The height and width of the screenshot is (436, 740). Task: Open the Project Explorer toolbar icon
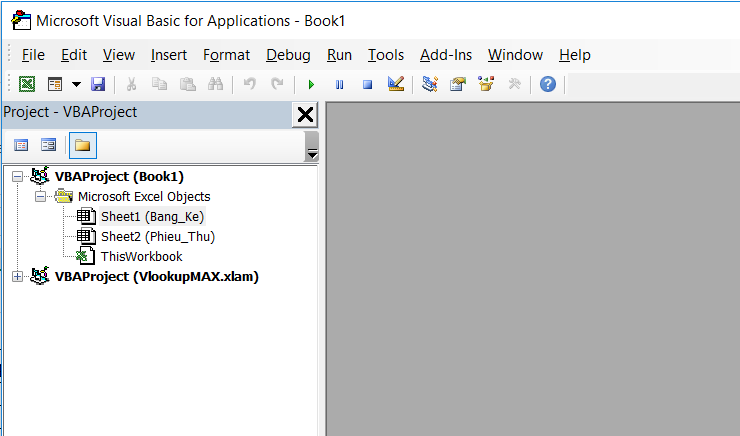click(x=430, y=84)
